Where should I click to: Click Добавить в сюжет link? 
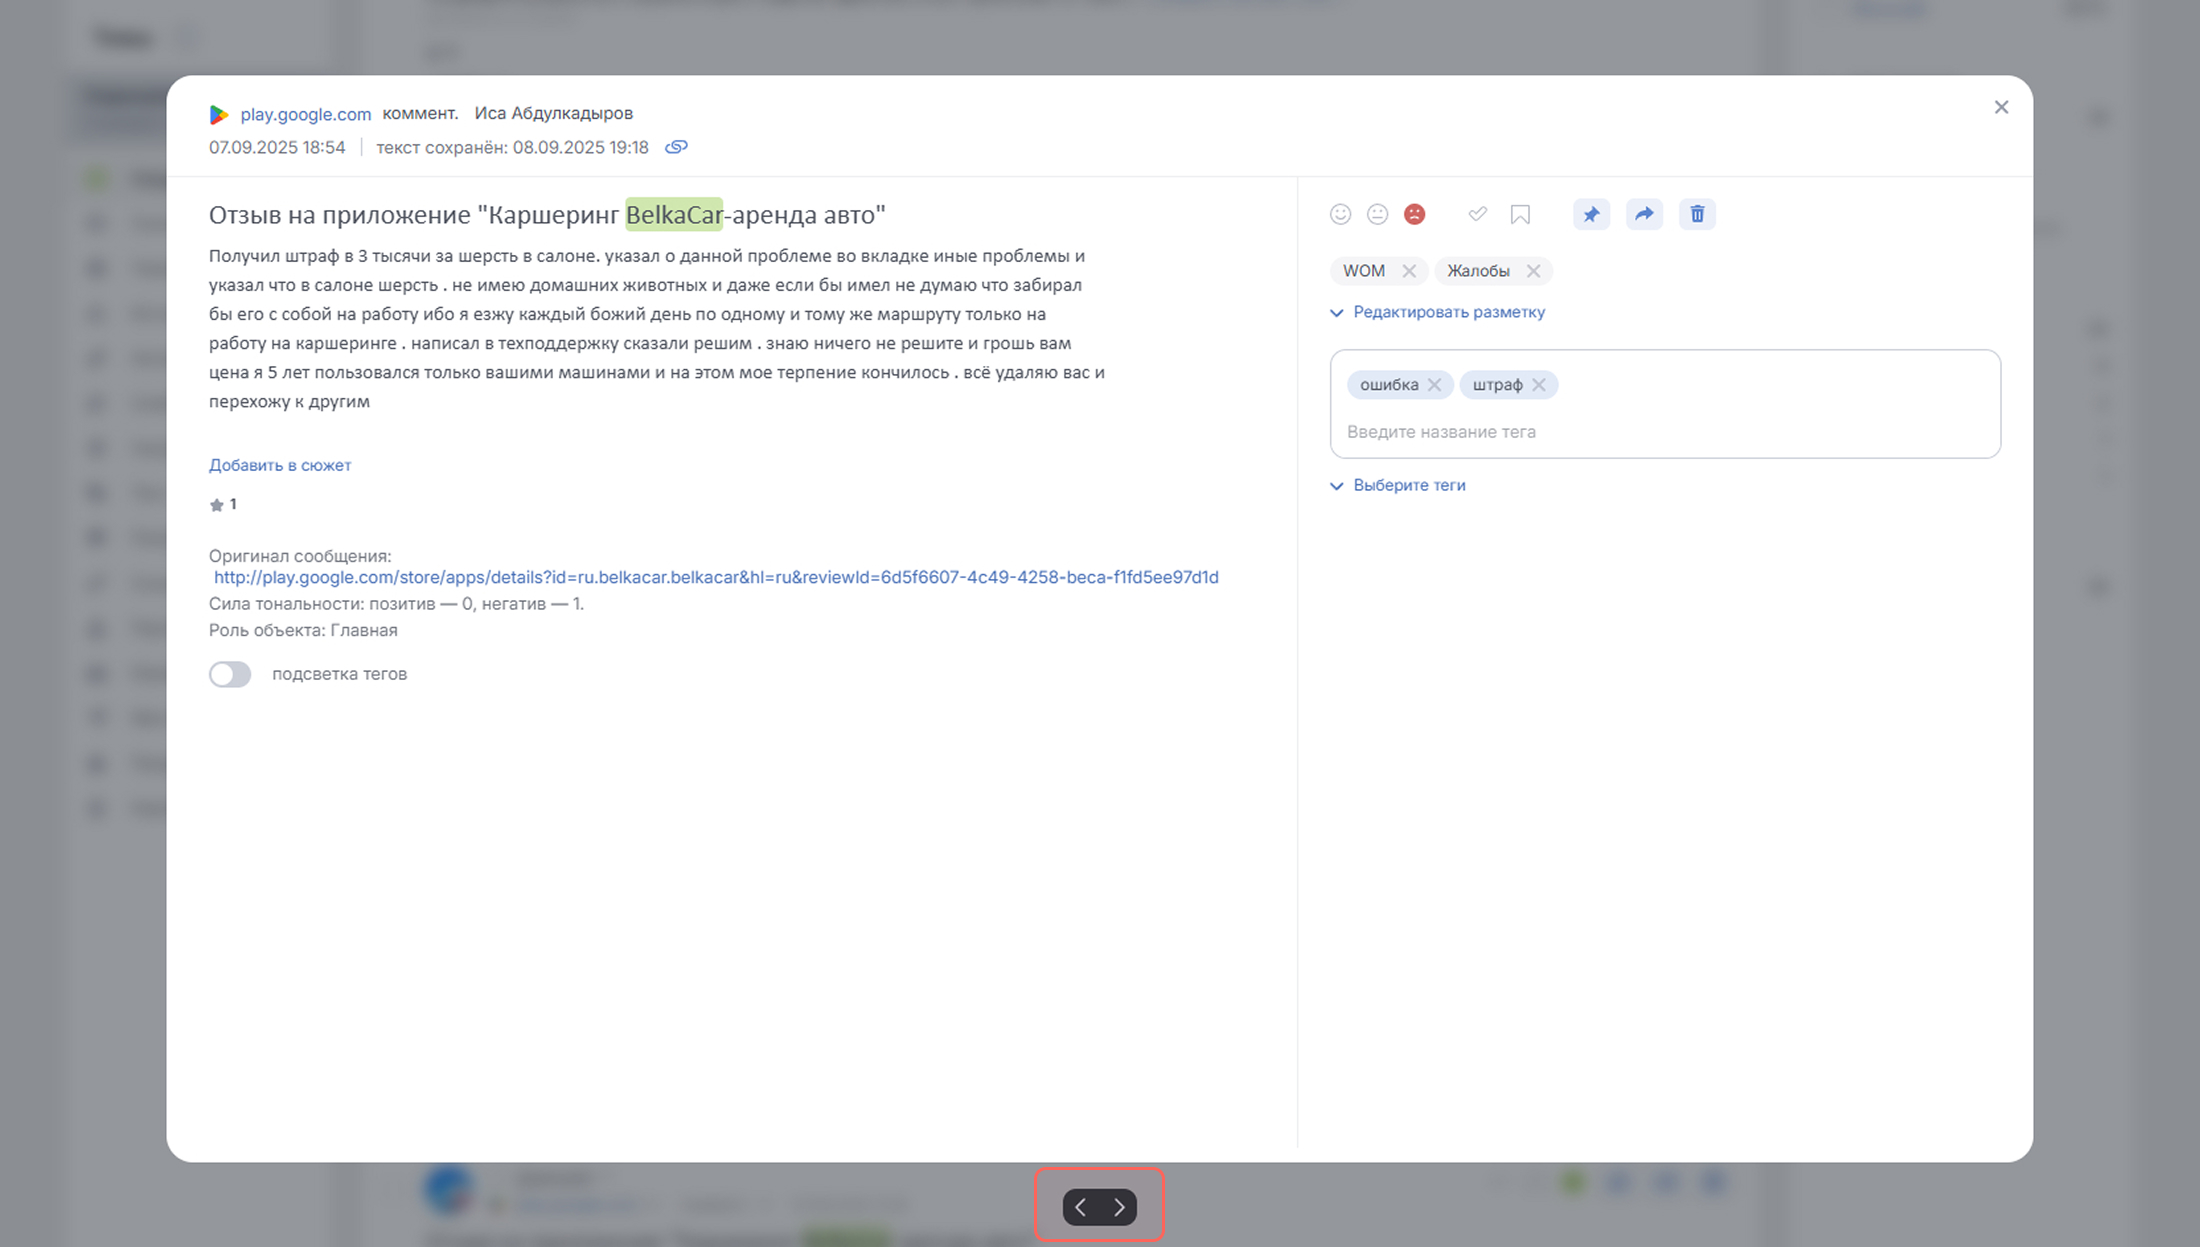280,465
